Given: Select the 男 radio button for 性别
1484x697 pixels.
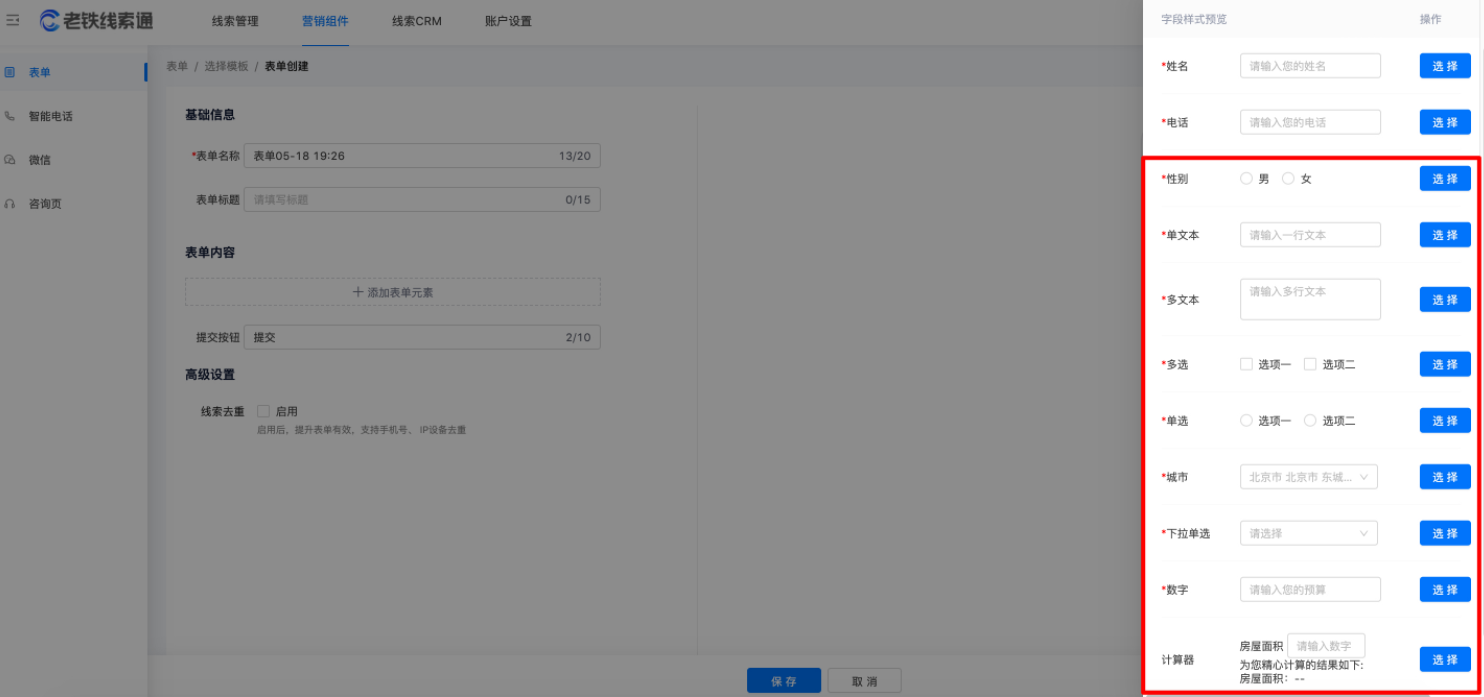Looking at the screenshot, I should coord(1246,179).
